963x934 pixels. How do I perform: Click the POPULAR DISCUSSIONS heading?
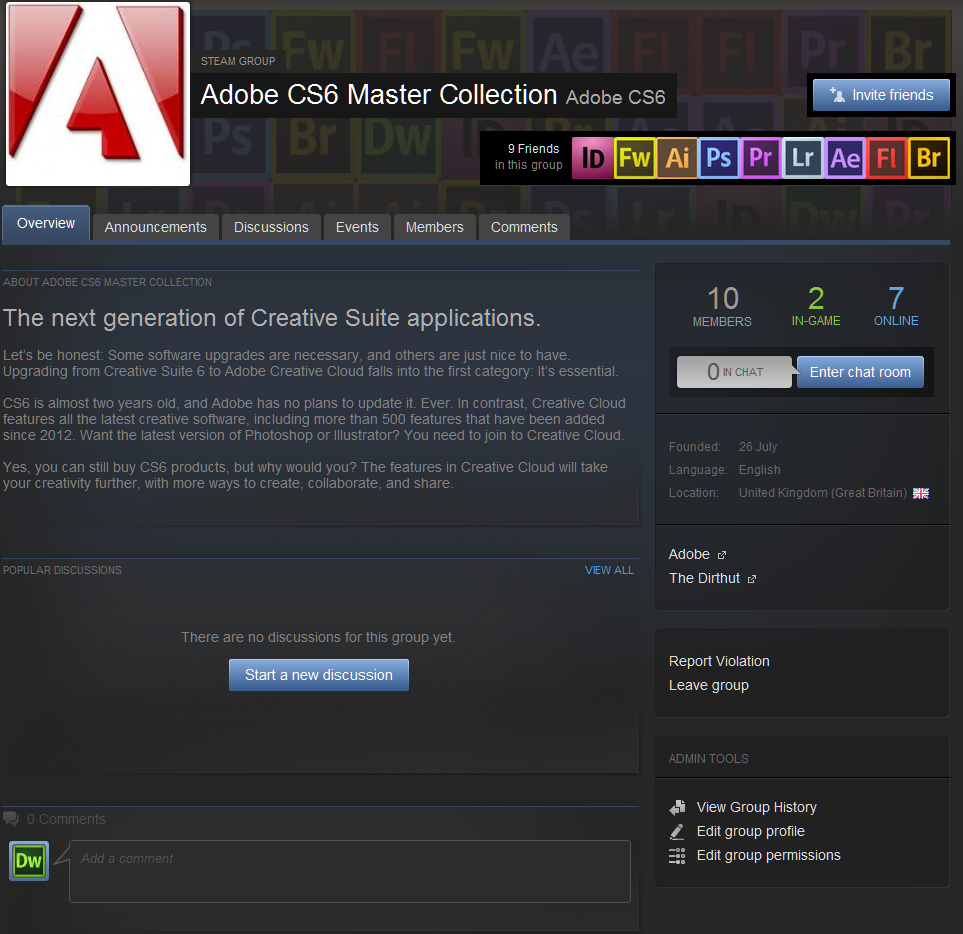[x=62, y=570]
